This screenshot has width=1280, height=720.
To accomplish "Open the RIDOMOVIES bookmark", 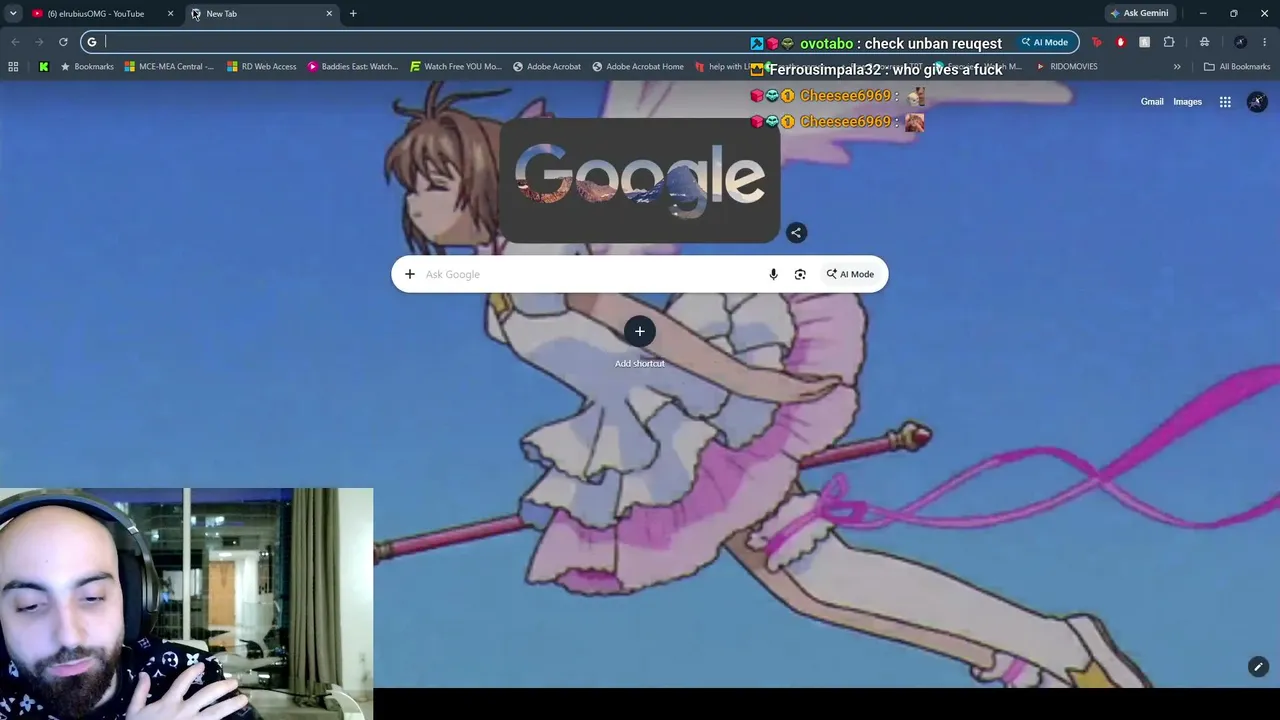I will pyautogui.click(x=1067, y=67).
